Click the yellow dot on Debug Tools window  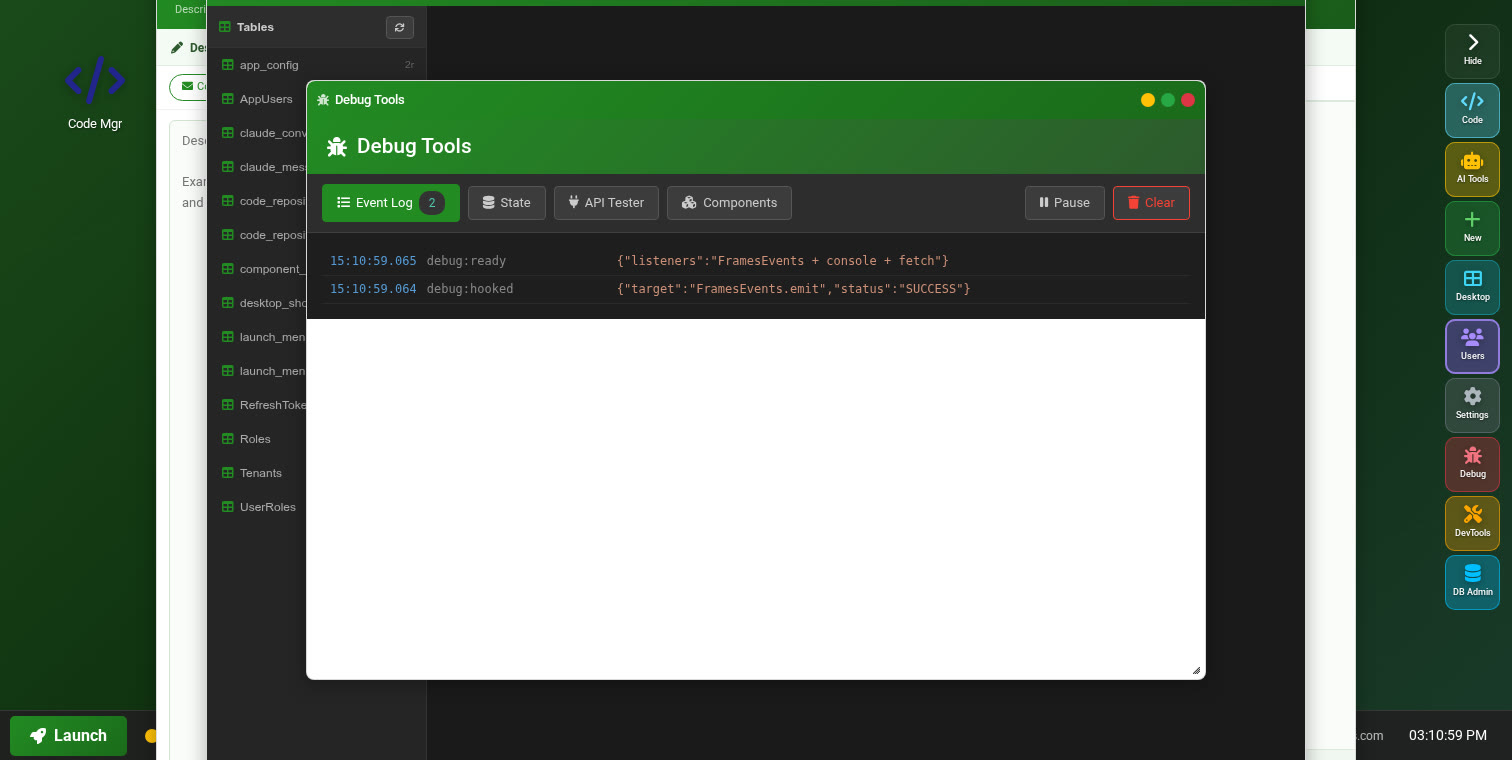1147,100
